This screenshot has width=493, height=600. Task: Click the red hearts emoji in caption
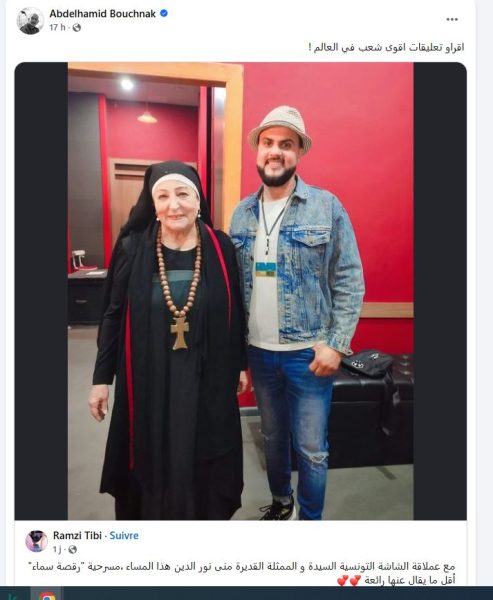point(349,581)
